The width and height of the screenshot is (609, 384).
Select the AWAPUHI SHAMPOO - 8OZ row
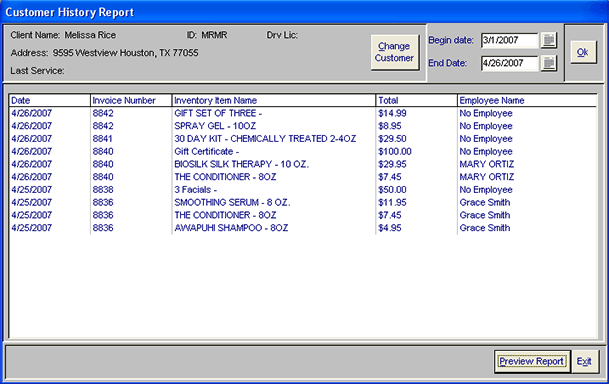[x=303, y=228]
